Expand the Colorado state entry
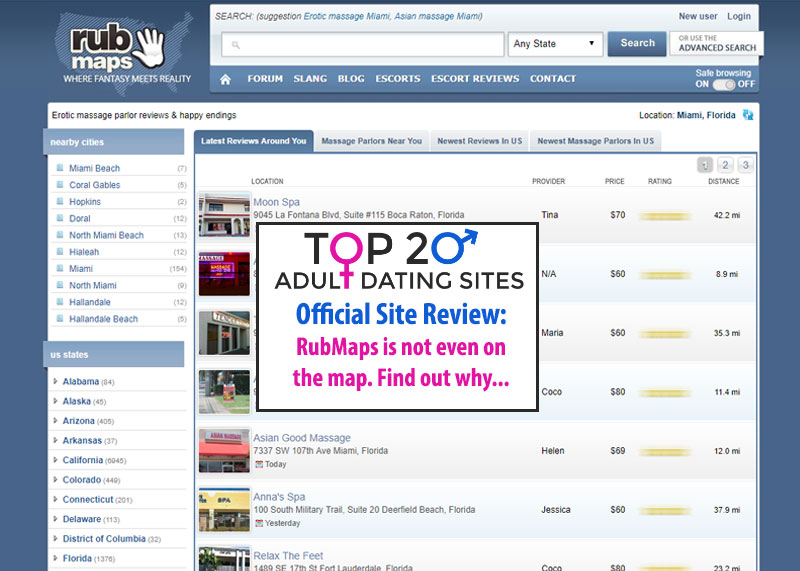Viewport: 800px width, 571px height. tap(56, 480)
